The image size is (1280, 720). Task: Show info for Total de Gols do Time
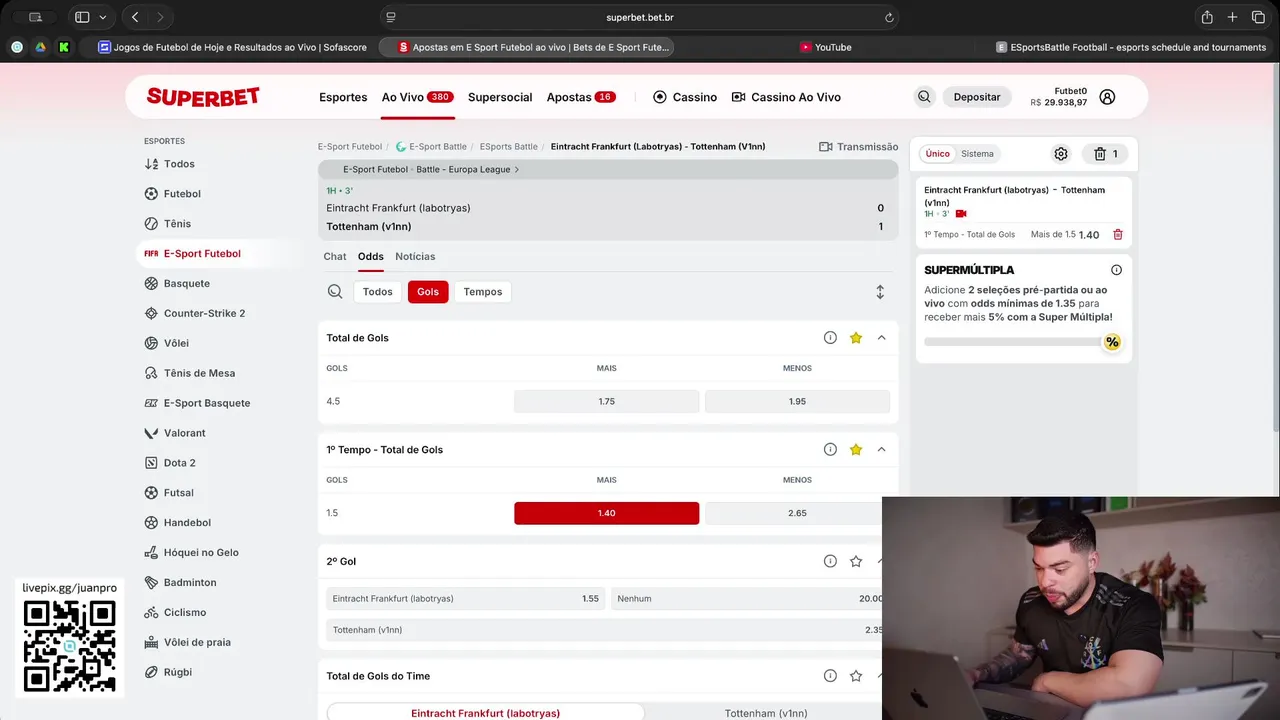(x=830, y=676)
